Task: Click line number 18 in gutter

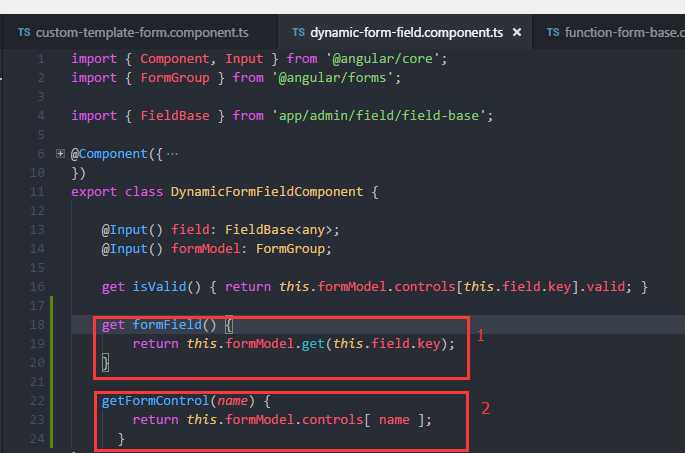Action: coord(38,325)
